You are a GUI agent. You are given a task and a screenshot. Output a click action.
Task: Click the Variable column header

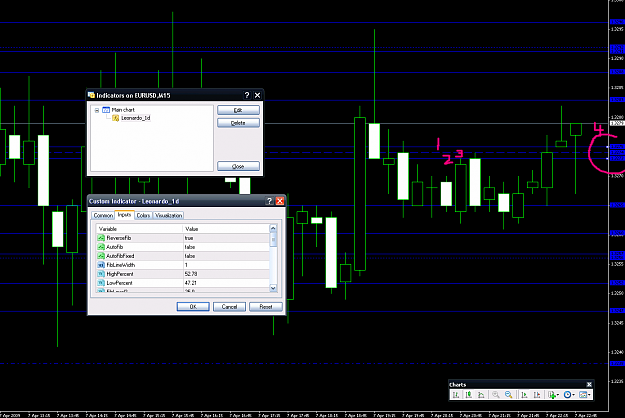(139, 229)
